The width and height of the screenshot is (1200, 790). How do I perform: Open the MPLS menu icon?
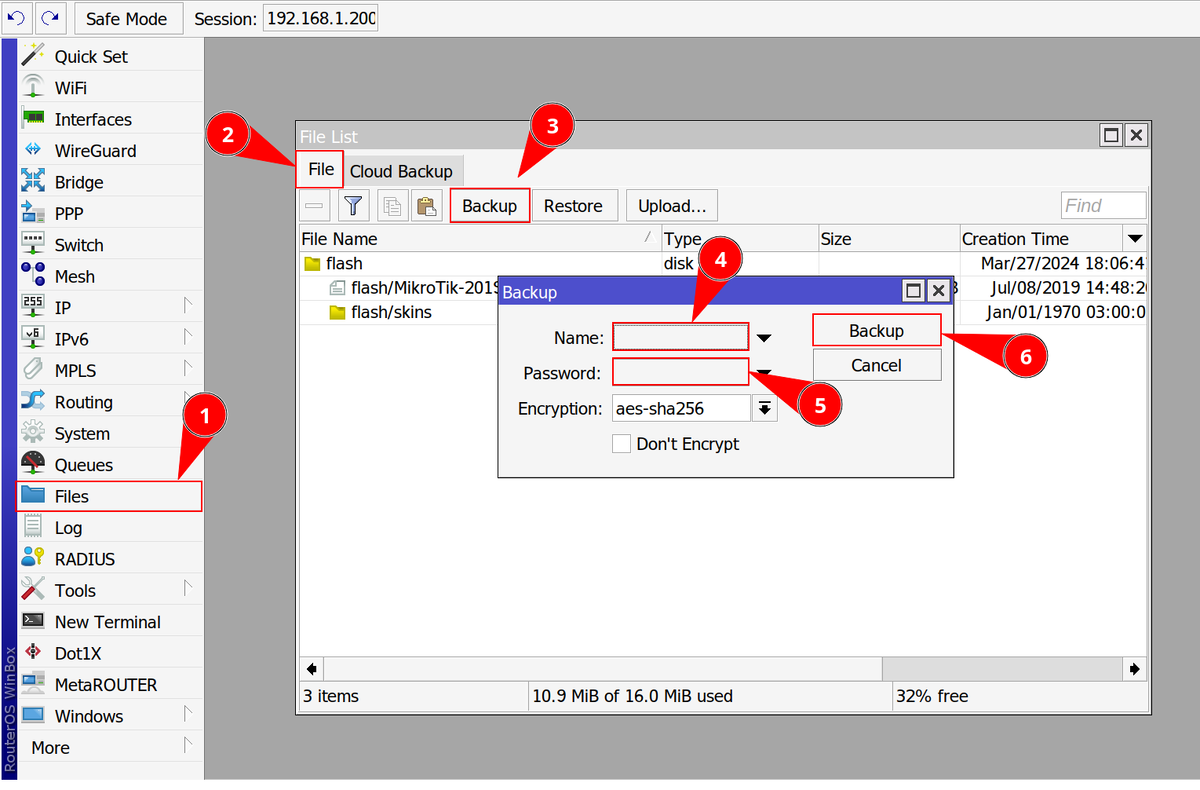(x=34, y=370)
